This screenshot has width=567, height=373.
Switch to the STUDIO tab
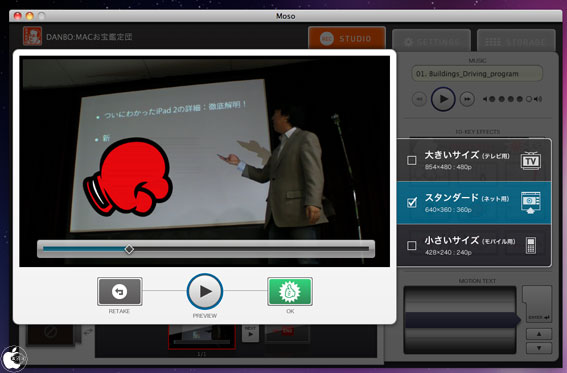[x=347, y=38]
